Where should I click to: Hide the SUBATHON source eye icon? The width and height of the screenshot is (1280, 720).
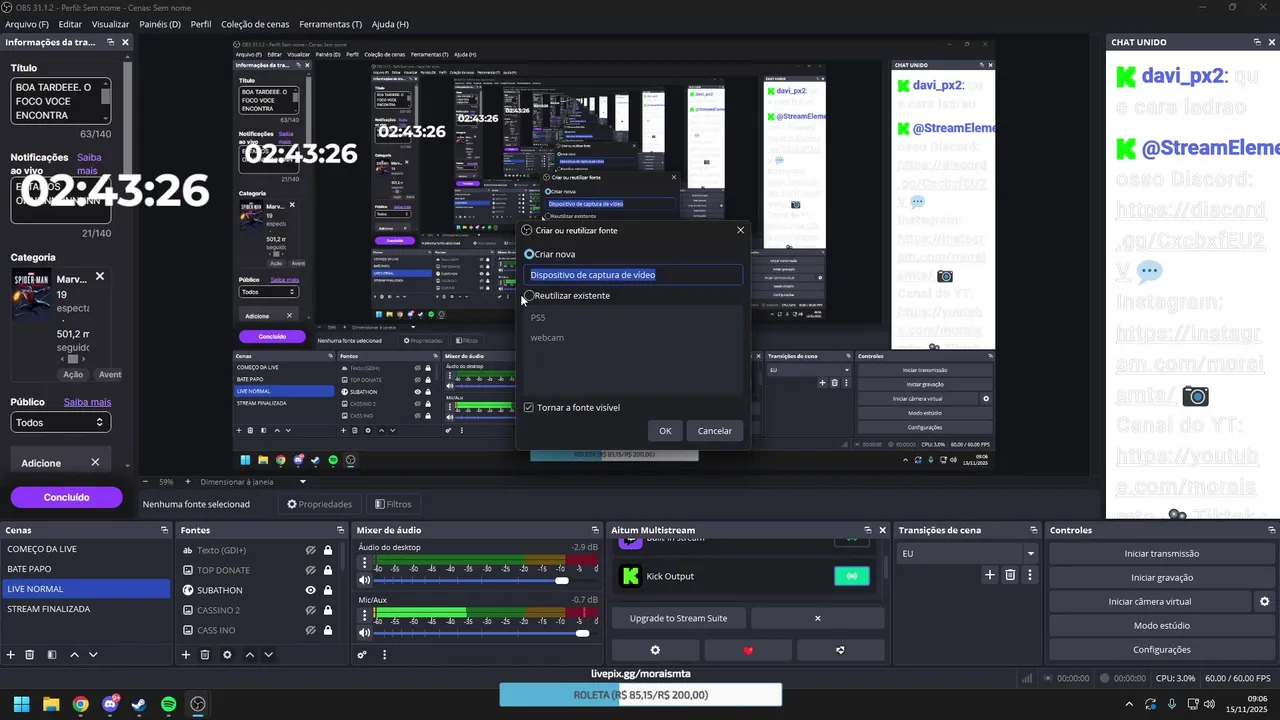pyautogui.click(x=311, y=590)
